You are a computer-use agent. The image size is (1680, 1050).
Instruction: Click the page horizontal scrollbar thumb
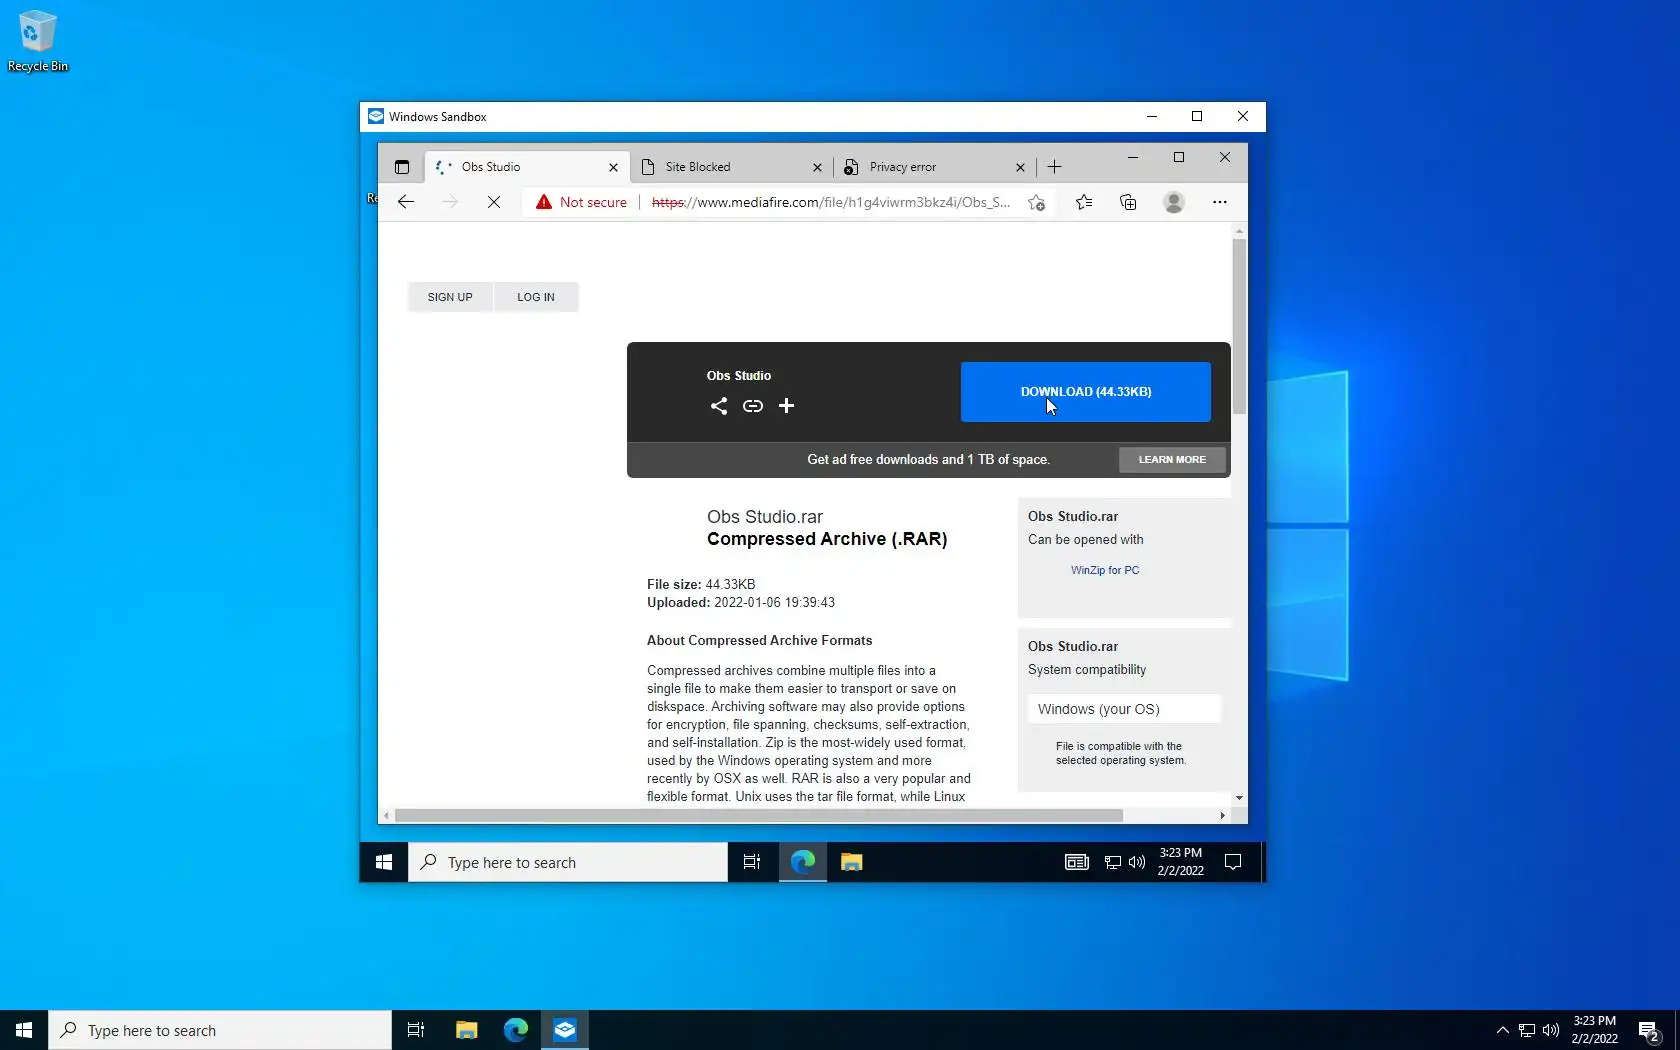(759, 816)
